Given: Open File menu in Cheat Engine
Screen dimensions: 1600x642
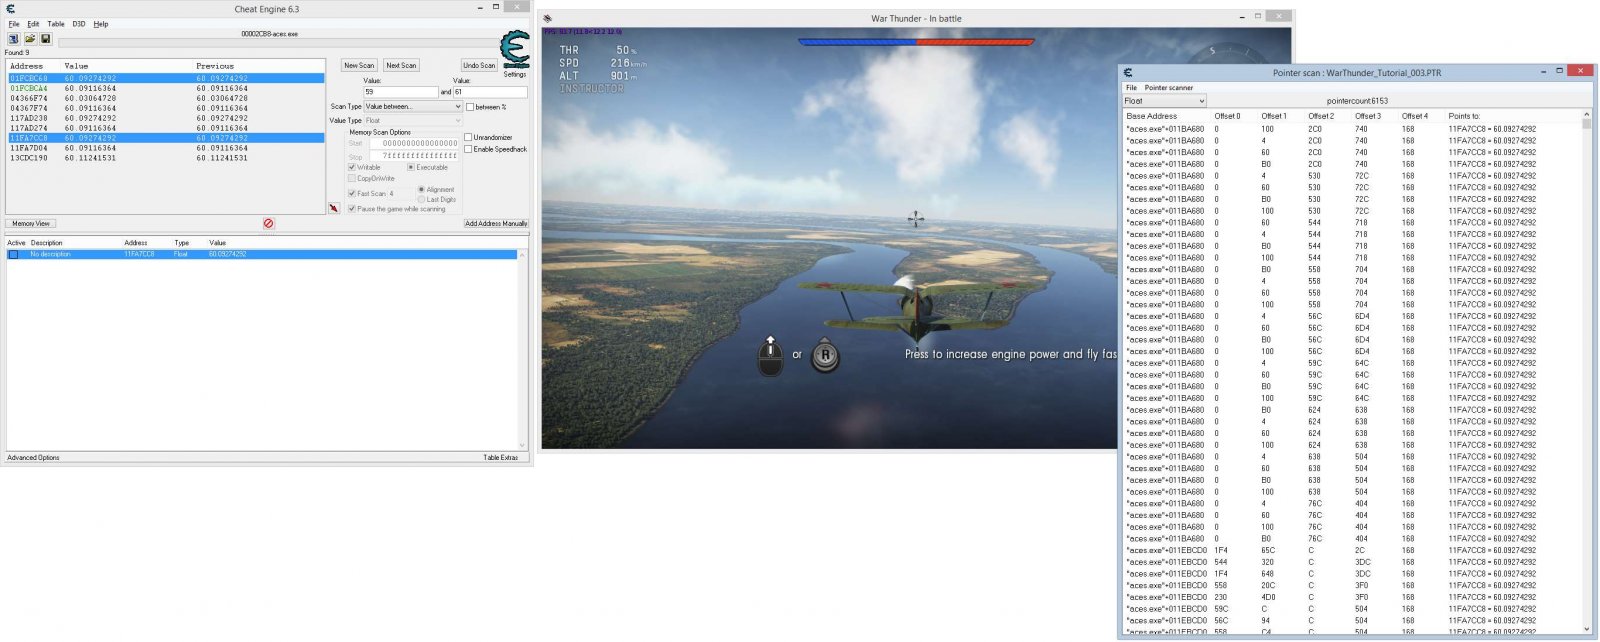Looking at the screenshot, I should click(x=14, y=24).
